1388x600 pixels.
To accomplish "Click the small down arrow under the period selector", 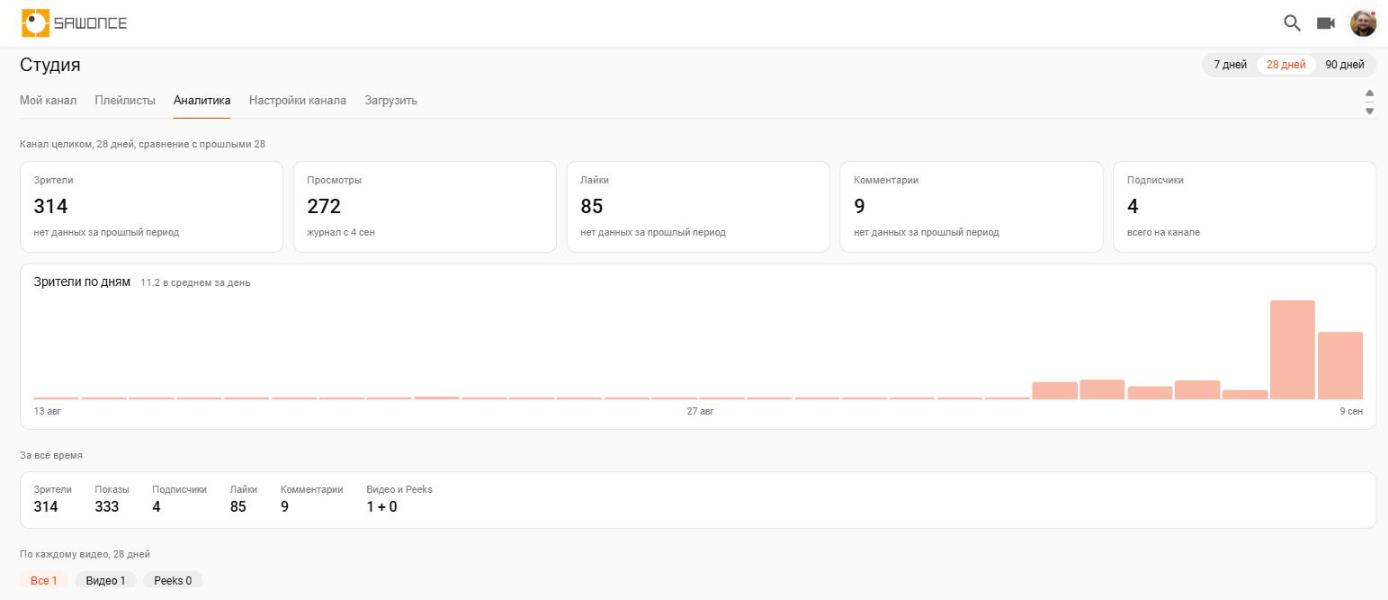I will pyautogui.click(x=1370, y=110).
